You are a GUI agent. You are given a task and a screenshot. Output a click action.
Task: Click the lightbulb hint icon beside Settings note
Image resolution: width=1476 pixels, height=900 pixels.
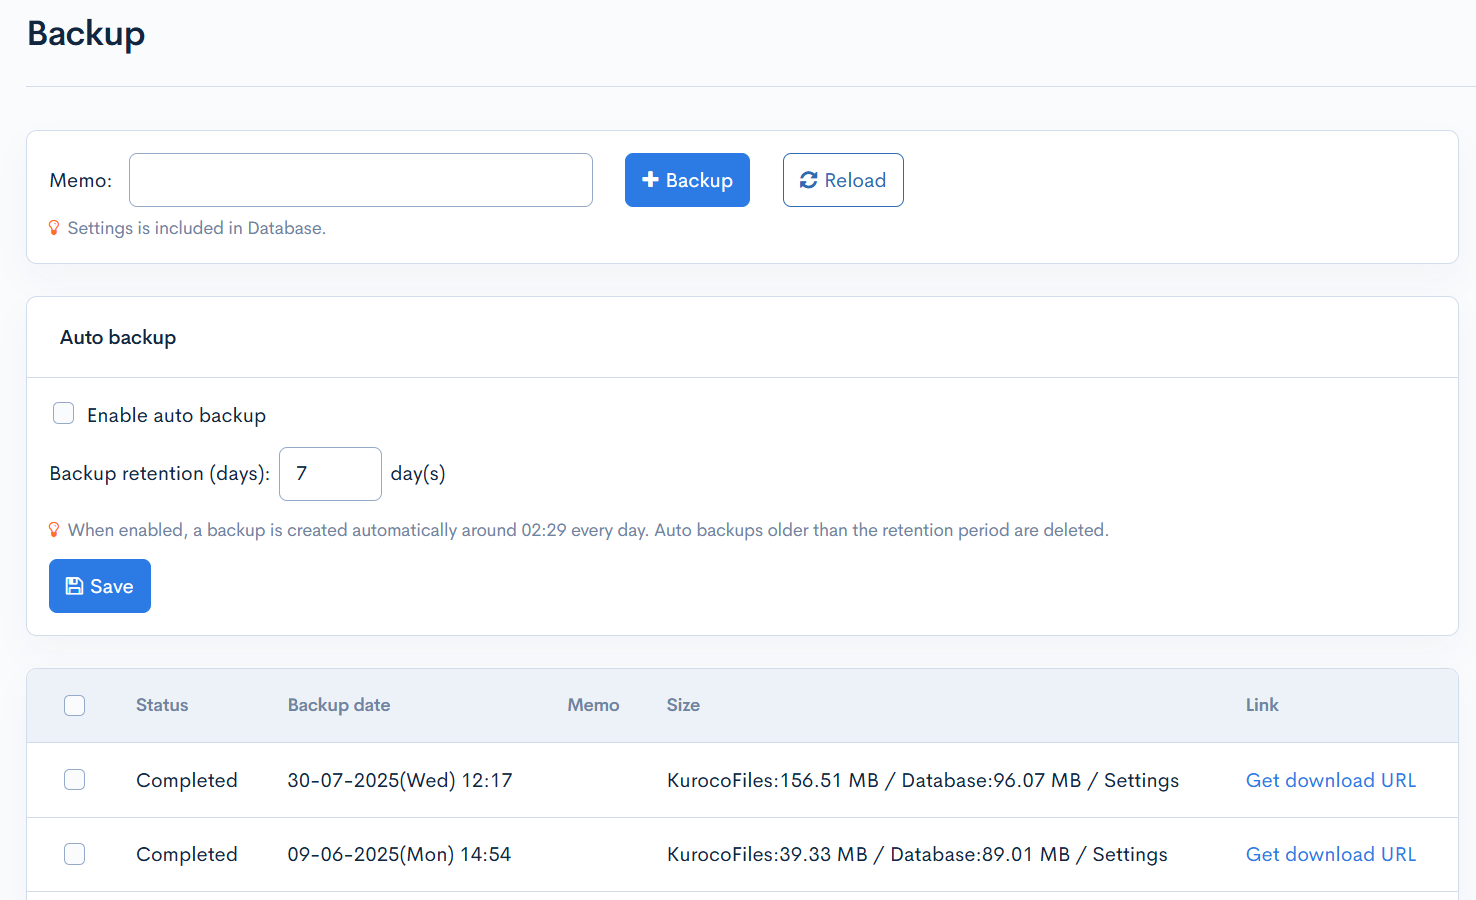coord(54,228)
